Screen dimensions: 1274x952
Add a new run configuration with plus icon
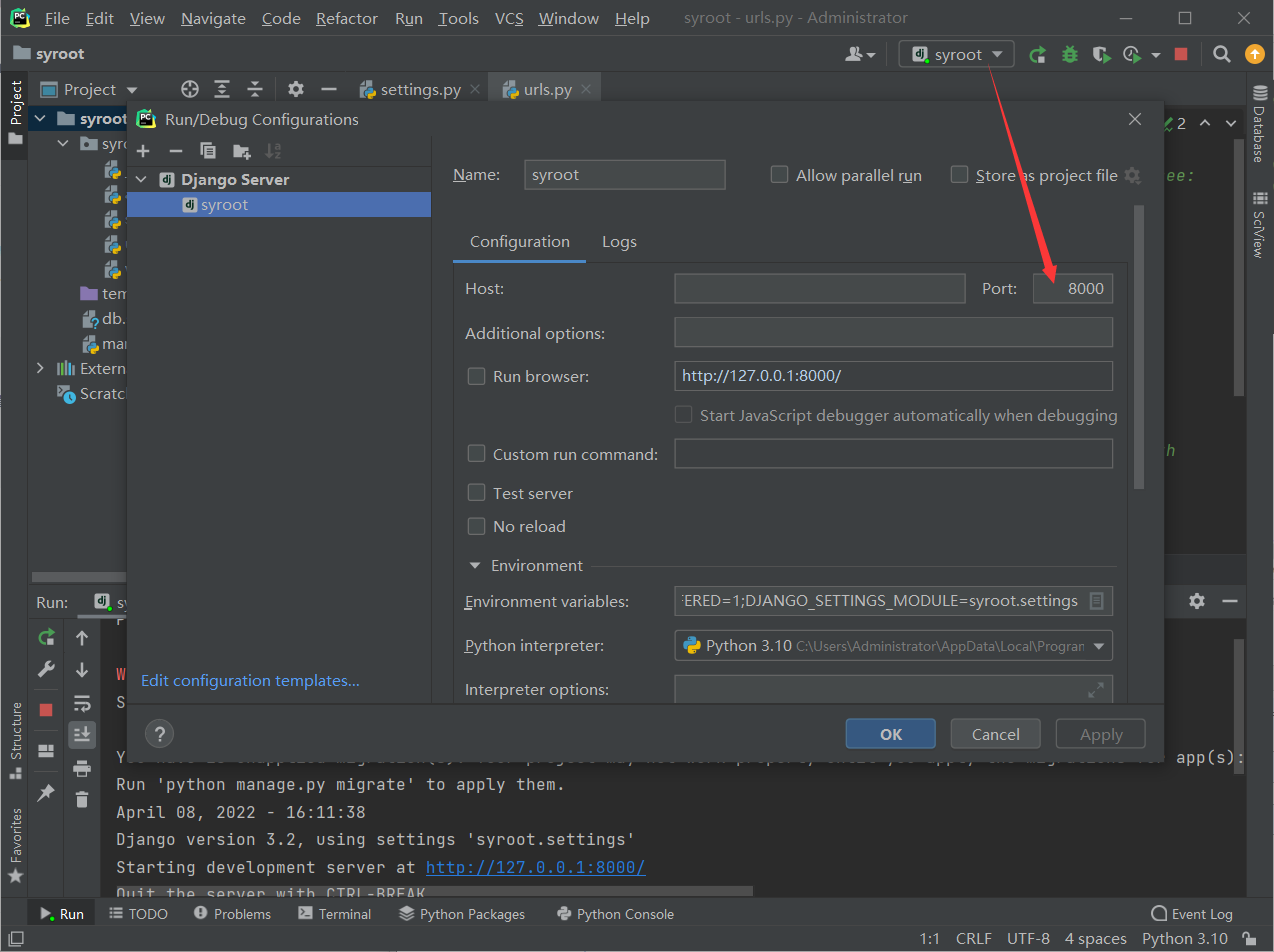coord(143,151)
